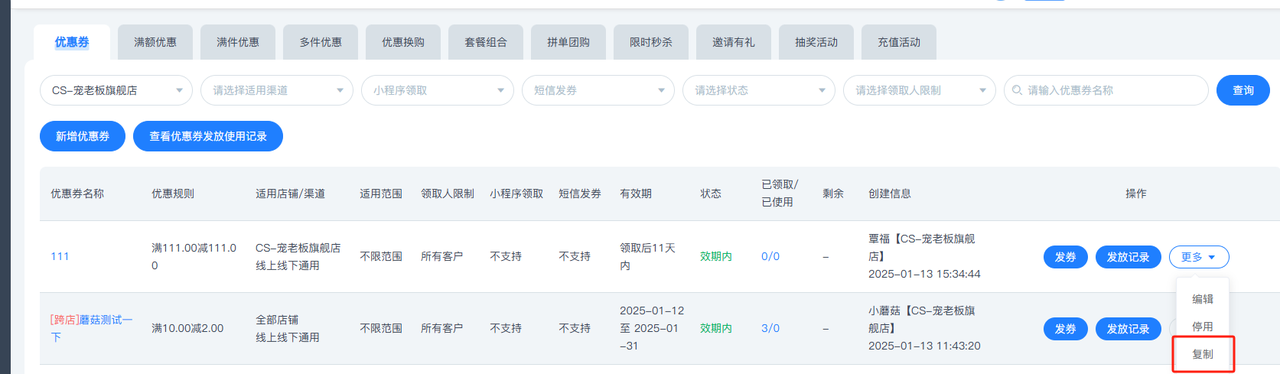Expand the 请选择适用渠道 dropdown
1280x374 pixels.
pyautogui.click(x=277, y=90)
